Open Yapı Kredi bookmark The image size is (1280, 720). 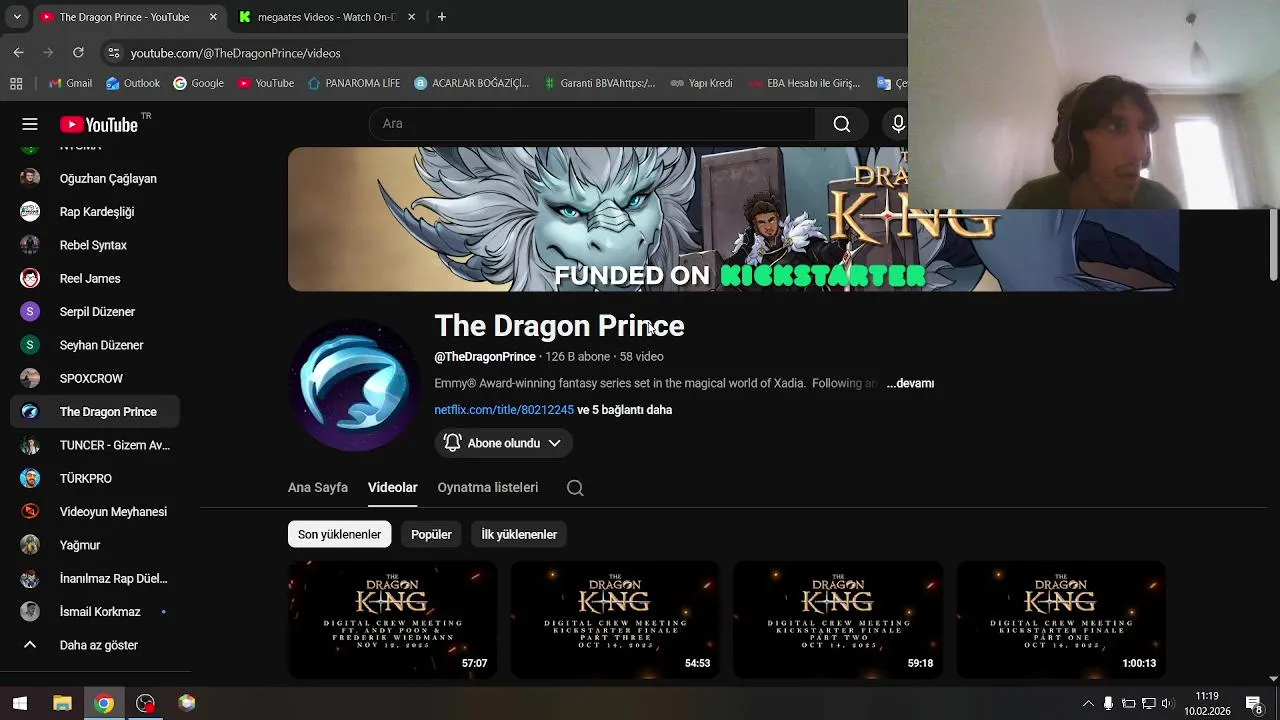click(701, 83)
